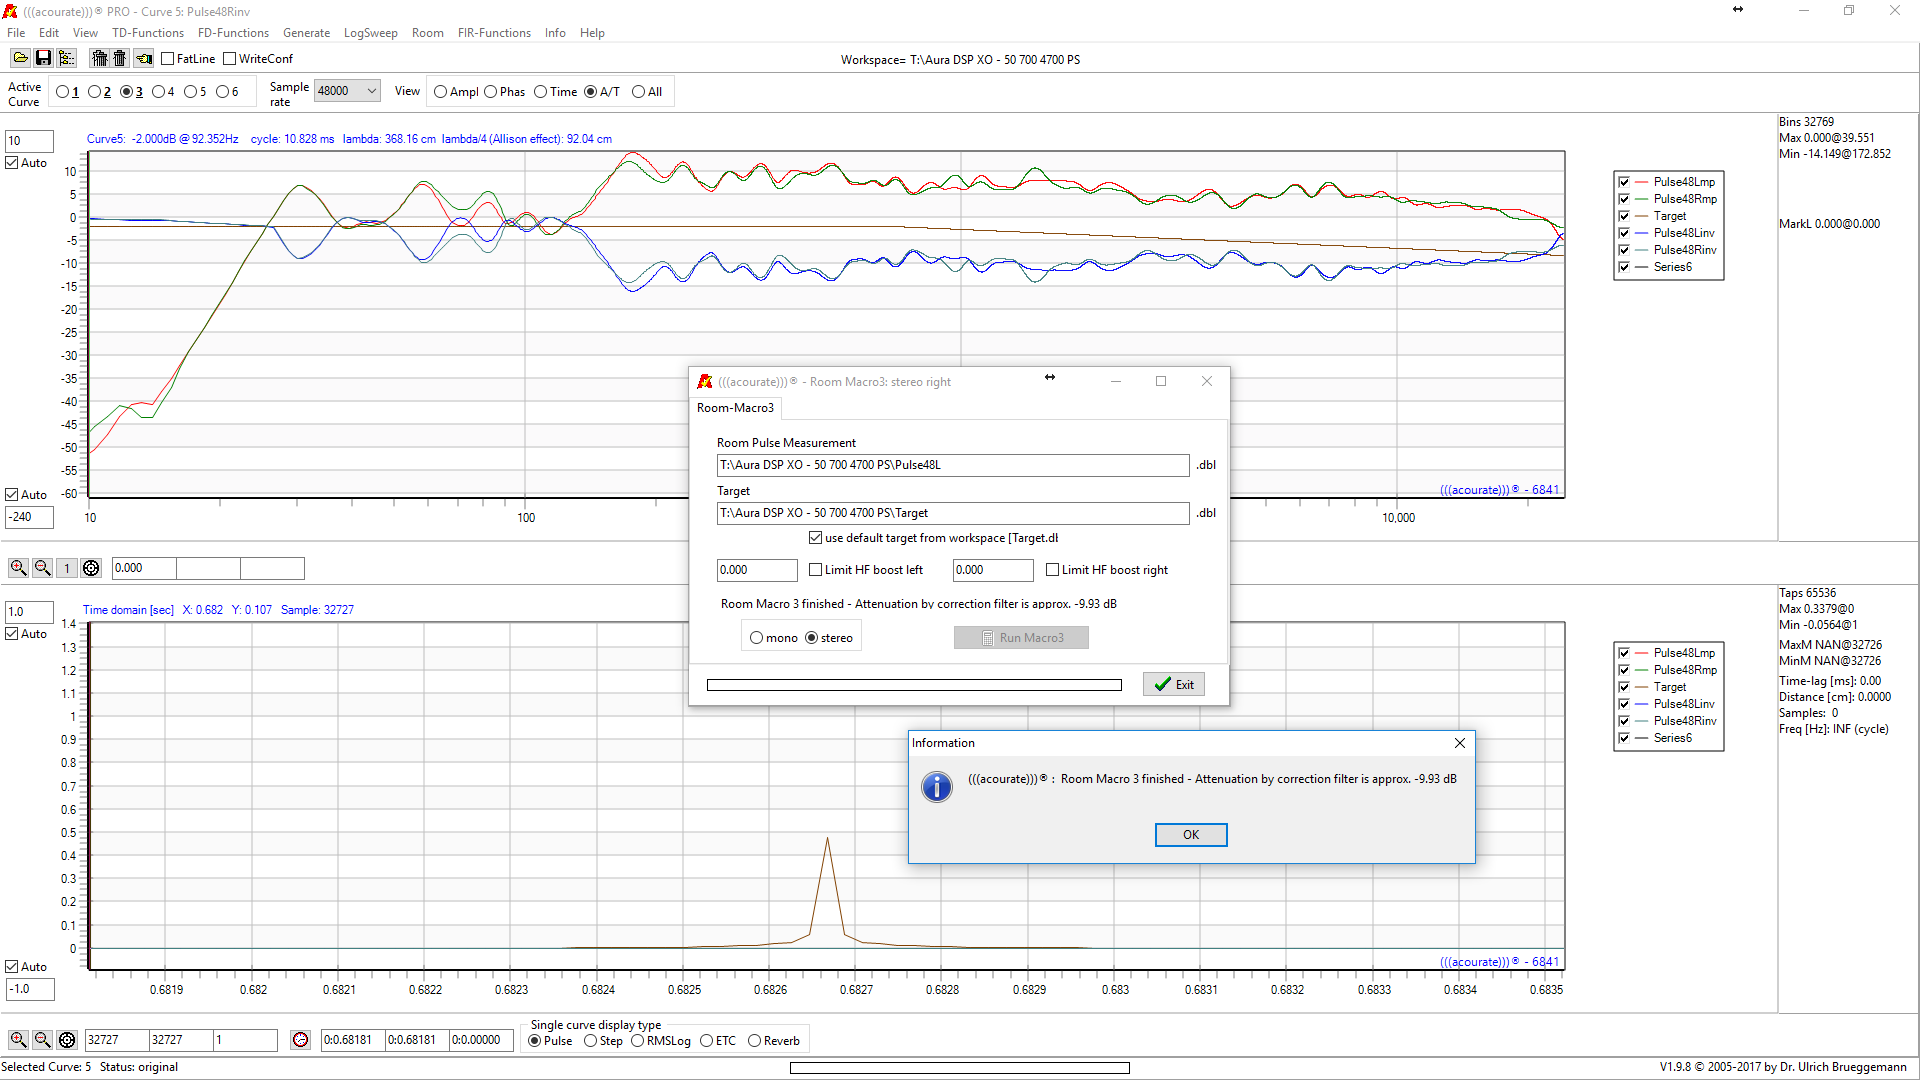
Task: Click the target crosshair icon below the time chart
Action: pyautogui.click(x=67, y=1040)
